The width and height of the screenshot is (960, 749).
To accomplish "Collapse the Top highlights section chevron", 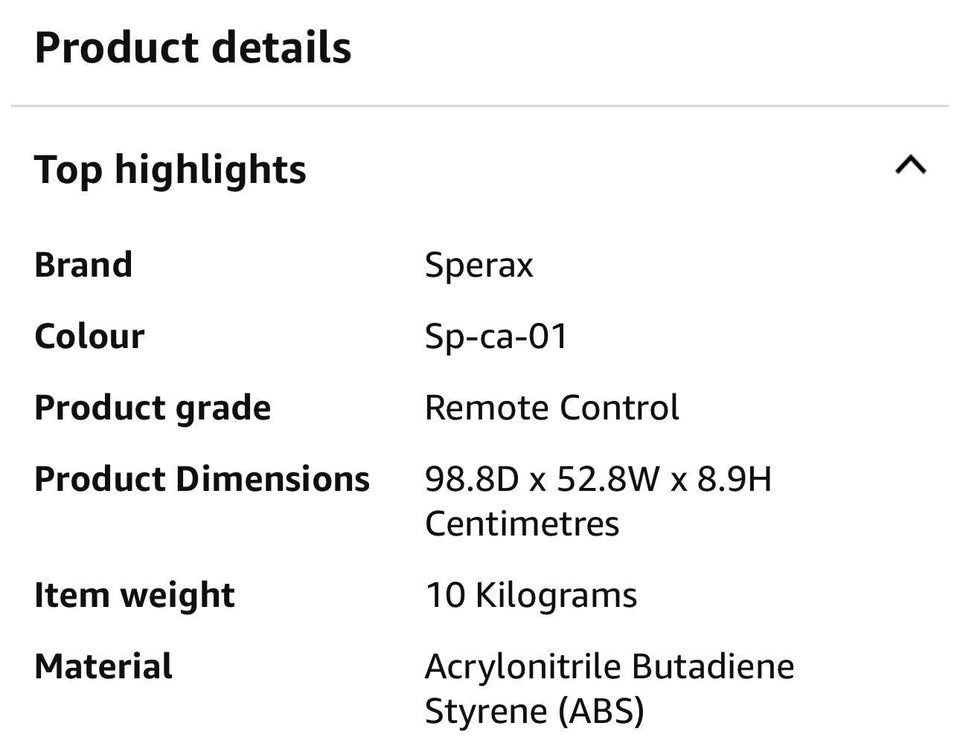I will [x=910, y=166].
